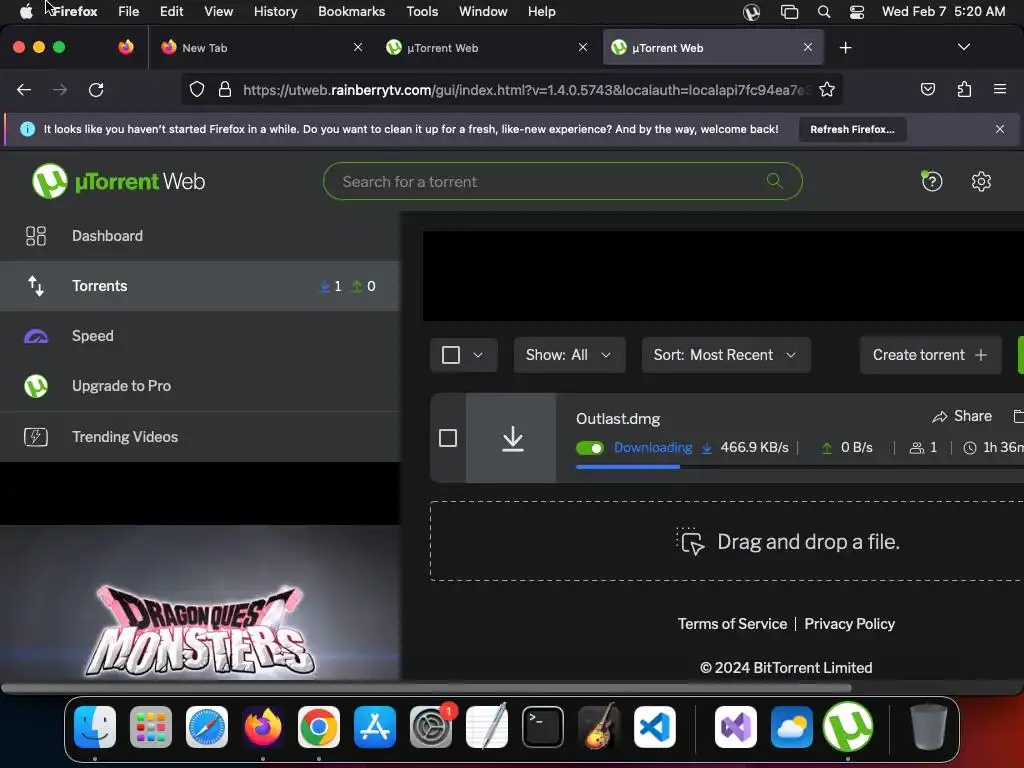Viewport: 1024px width, 768px height.
Task: Open Trending Videos sidebar item
Action: click(x=200, y=437)
